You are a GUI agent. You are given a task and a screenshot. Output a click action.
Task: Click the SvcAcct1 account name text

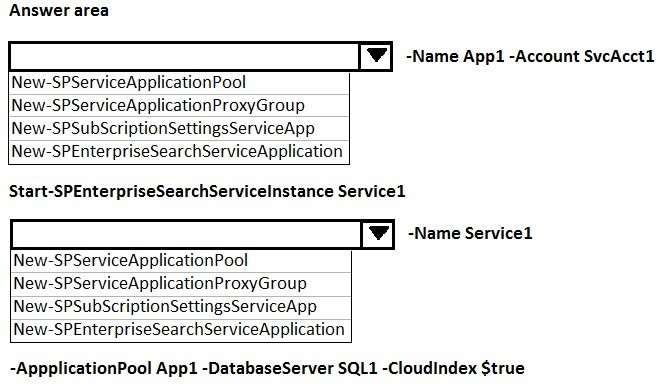619,56
